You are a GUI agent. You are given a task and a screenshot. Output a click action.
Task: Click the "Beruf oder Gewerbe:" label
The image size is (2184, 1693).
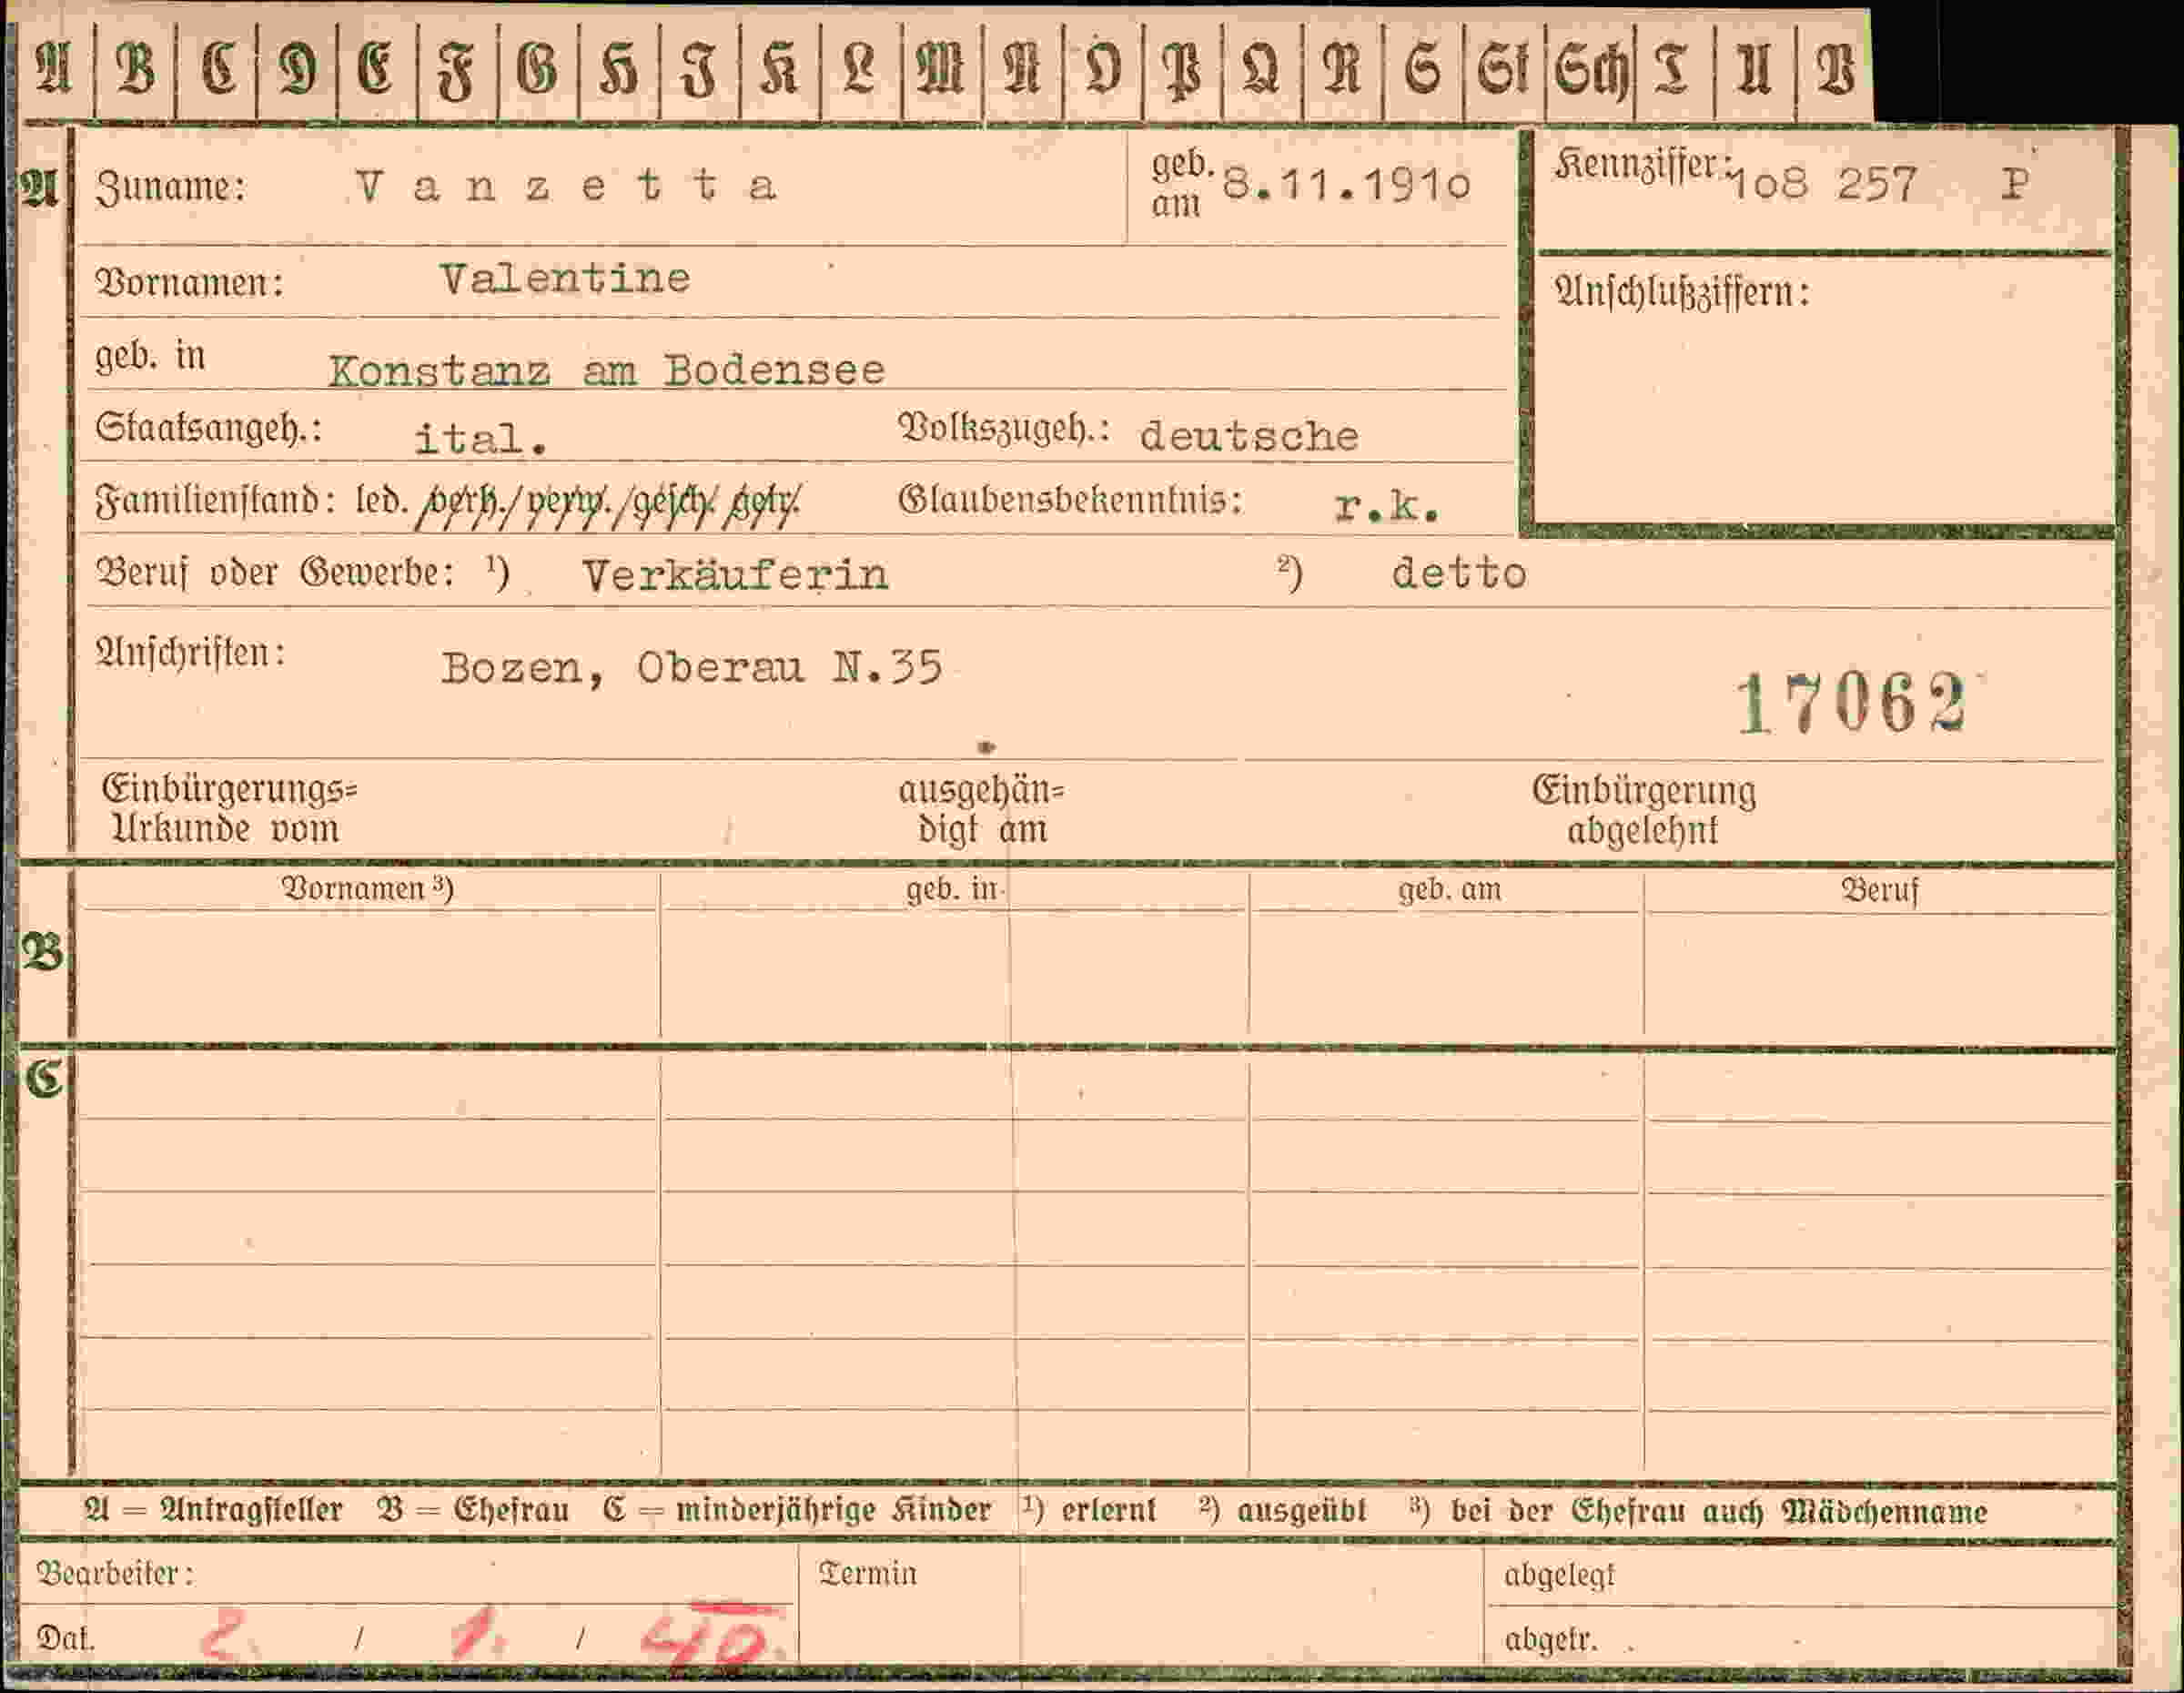(x=275, y=573)
